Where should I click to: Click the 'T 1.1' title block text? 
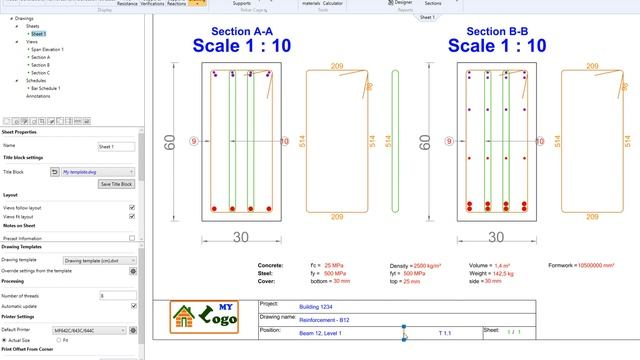pyautogui.click(x=445, y=333)
